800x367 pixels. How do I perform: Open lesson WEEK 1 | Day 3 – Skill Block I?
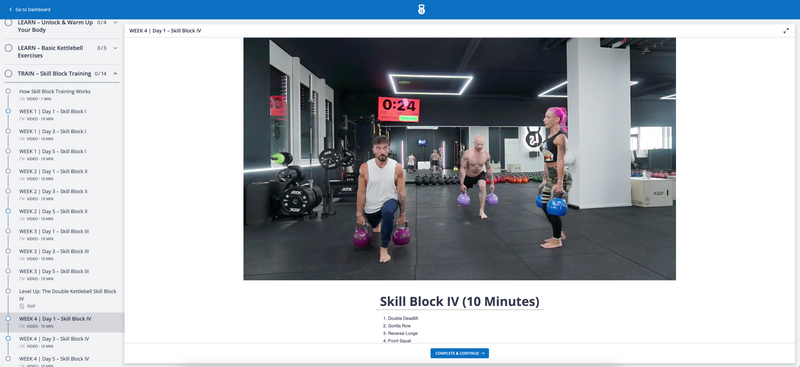[x=53, y=131]
